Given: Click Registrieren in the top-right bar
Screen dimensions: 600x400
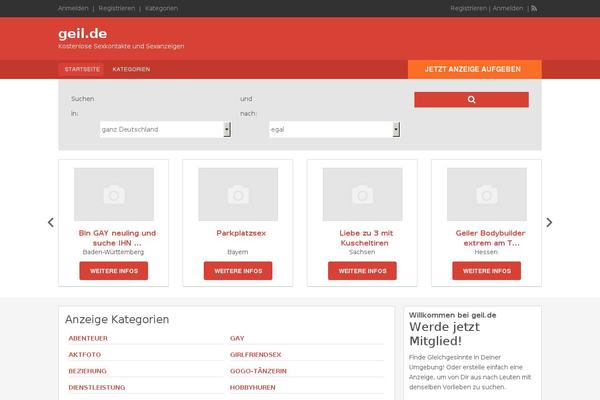Looking at the screenshot, I should [x=468, y=8].
